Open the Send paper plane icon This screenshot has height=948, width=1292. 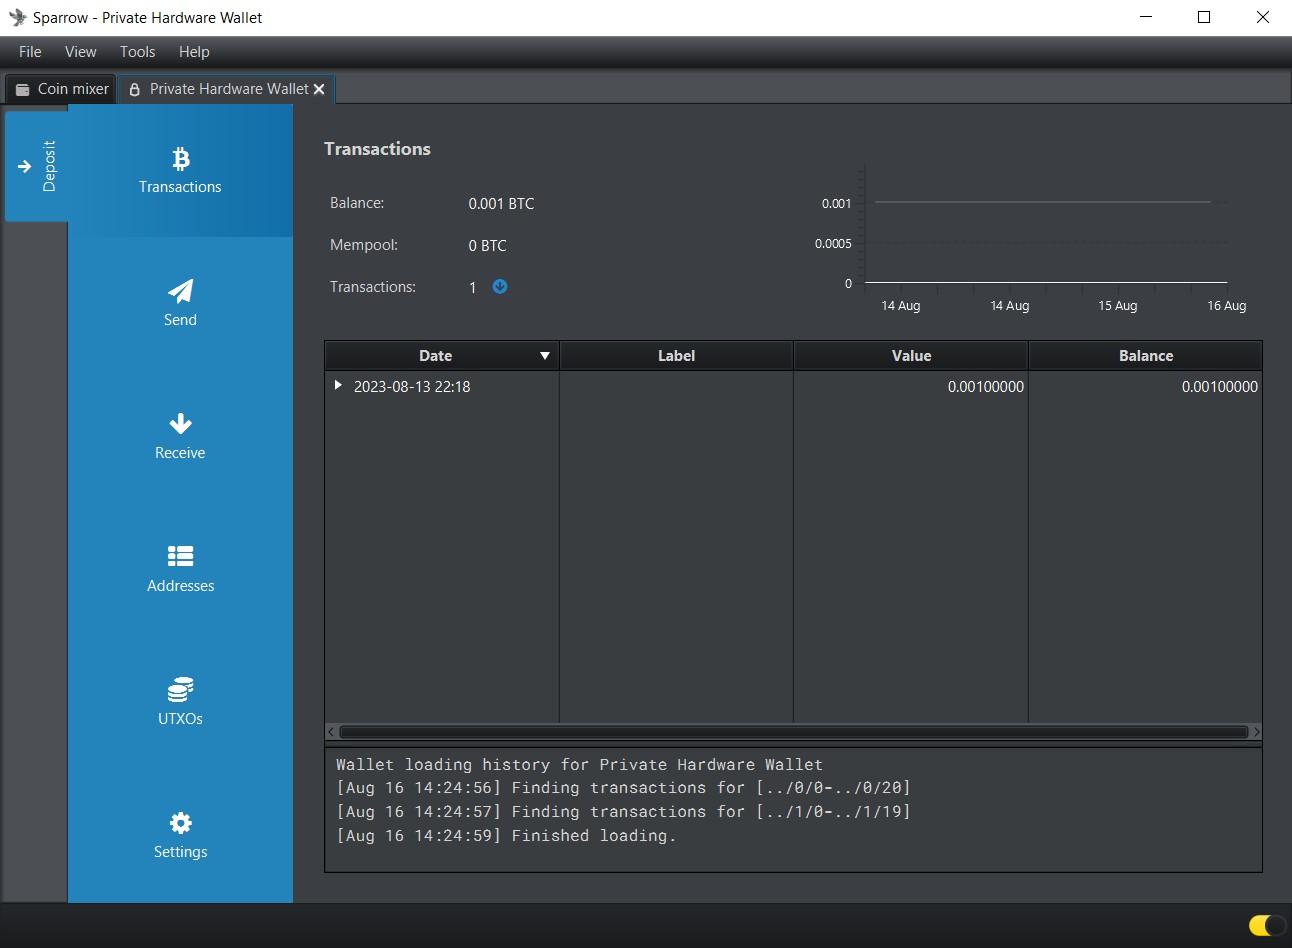(x=180, y=291)
